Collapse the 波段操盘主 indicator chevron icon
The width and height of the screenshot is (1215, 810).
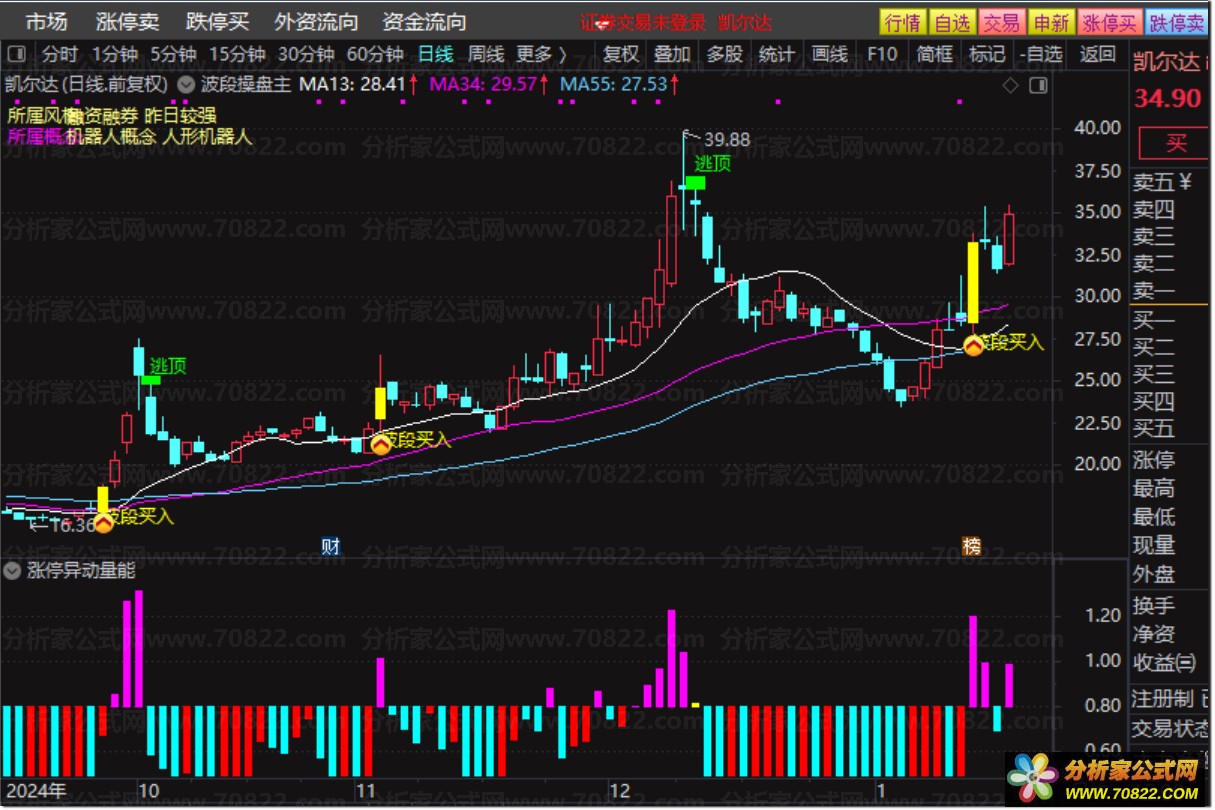(x=184, y=85)
